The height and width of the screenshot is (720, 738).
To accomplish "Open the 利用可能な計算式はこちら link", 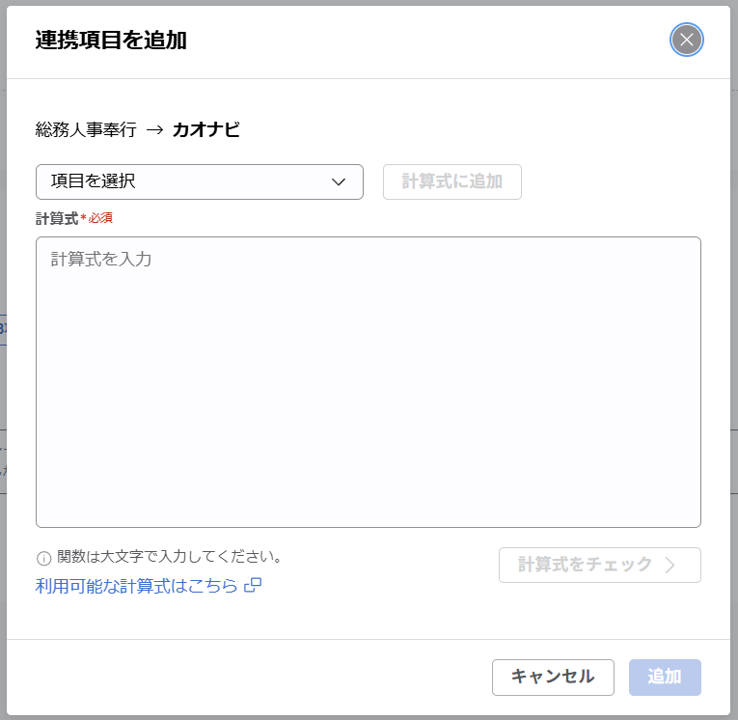I will (148, 586).
